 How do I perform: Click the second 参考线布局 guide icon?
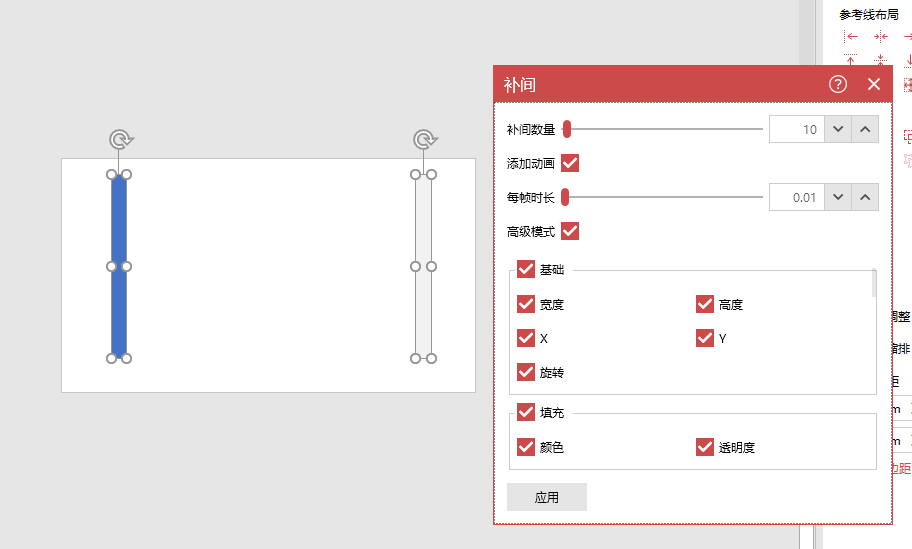click(880, 36)
